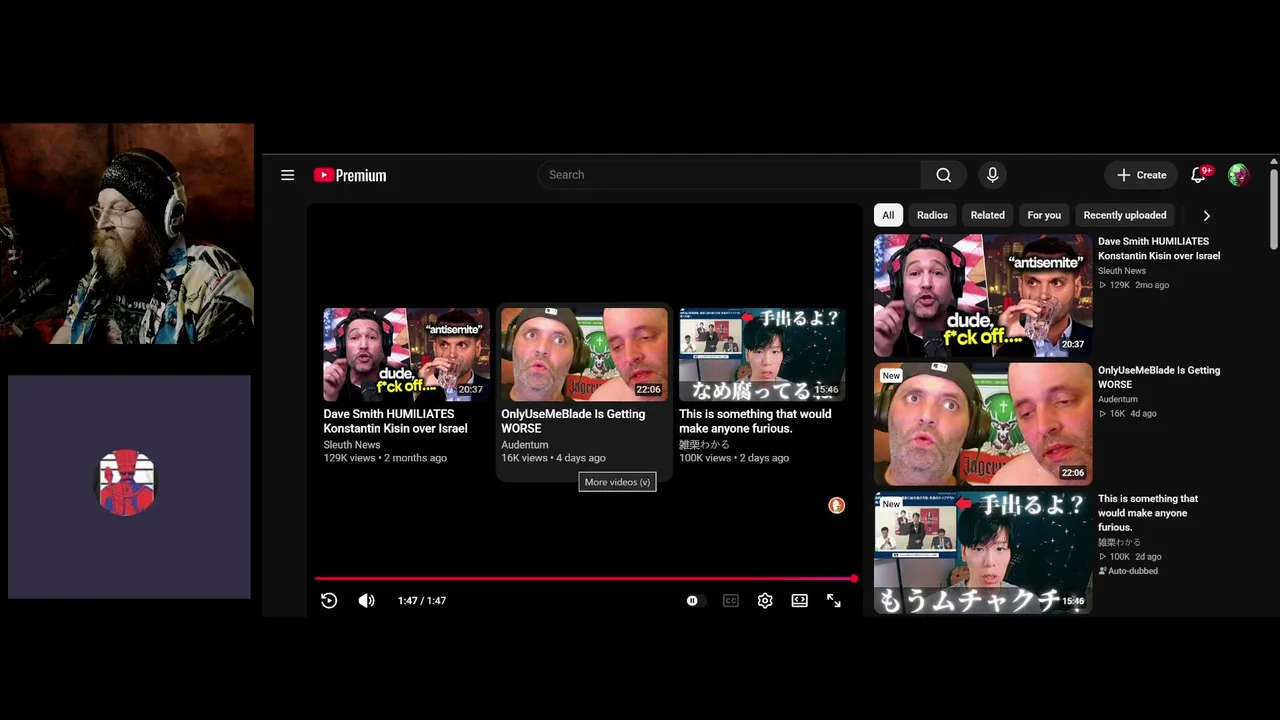Select the Recently uploaded filter chip
The width and height of the screenshot is (1280, 720).
(x=1125, y=215)
